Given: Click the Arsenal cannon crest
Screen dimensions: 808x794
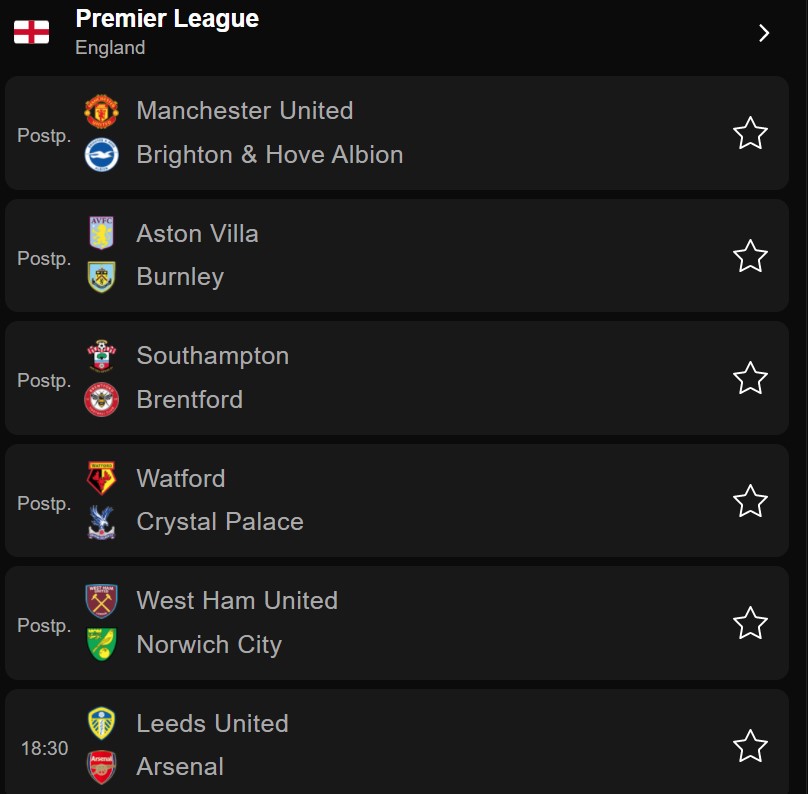Looking at the screenshot, I should pyautogui.click(x=102, y=767).
